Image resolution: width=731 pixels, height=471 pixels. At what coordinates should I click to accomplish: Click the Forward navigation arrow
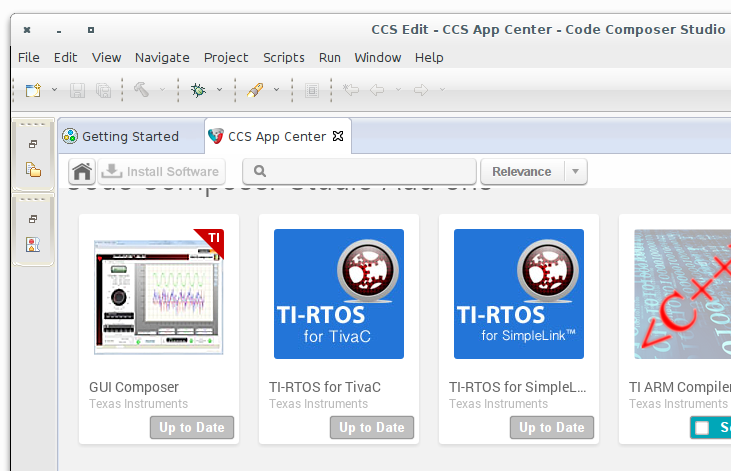pos(421,90)
